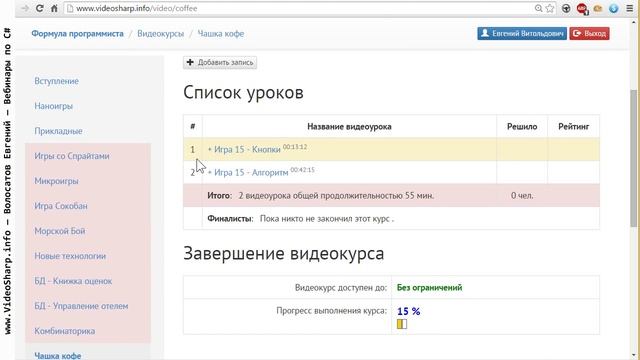Select Наноигры in the sidebar

point(53,106)
